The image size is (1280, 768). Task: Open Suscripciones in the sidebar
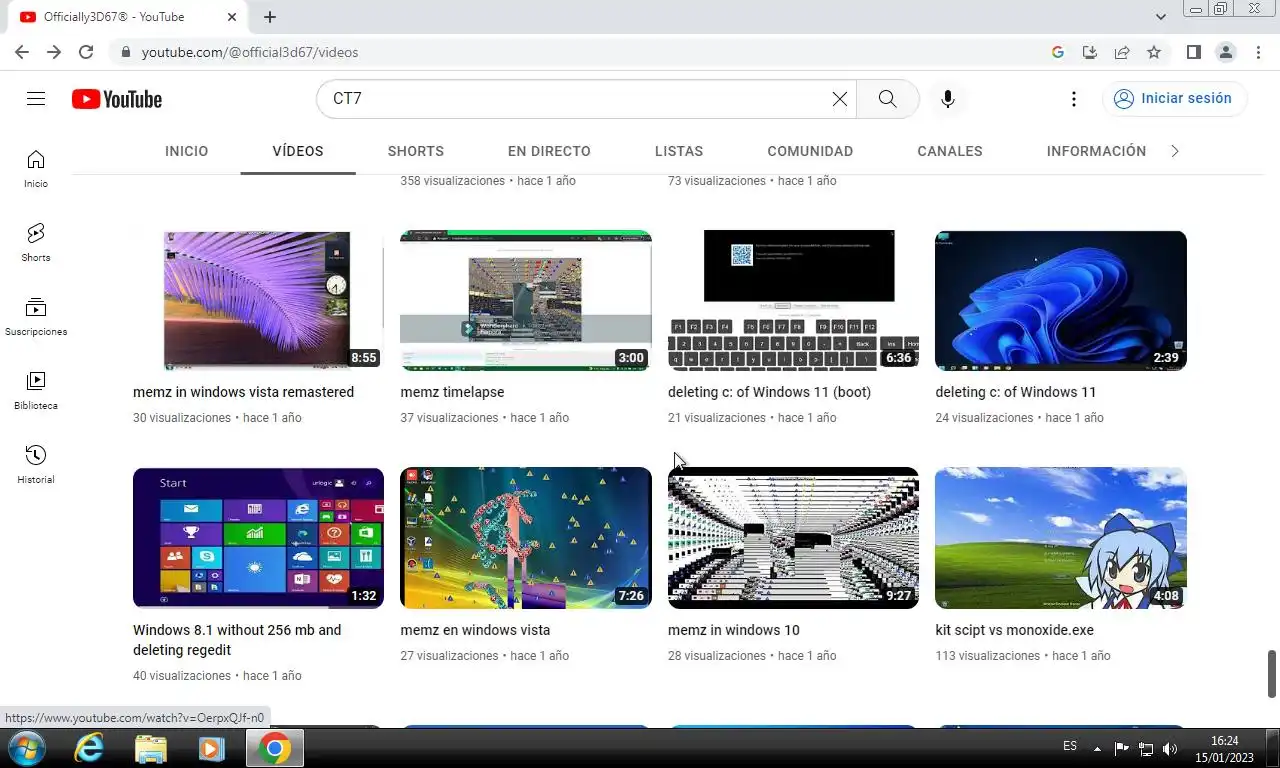(x=36, y=316)
